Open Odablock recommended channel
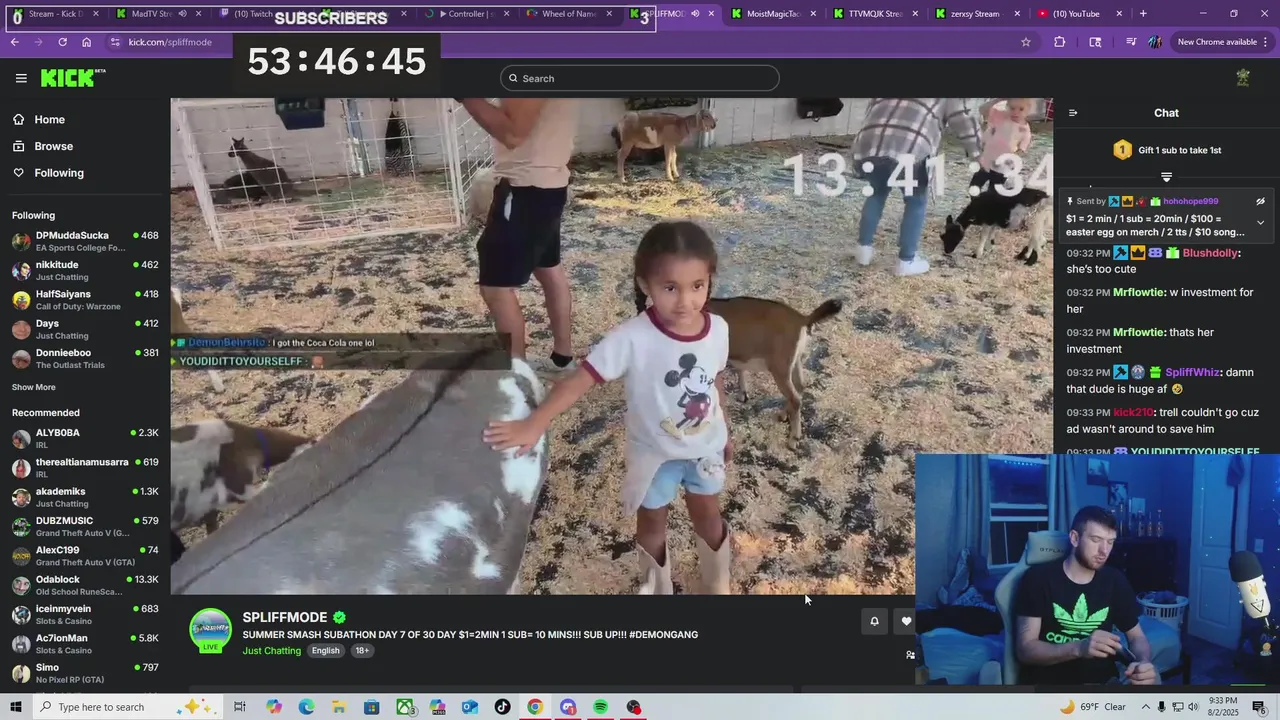The width and height of the screenshot is (1280, 720). click(x=85, y=585)
